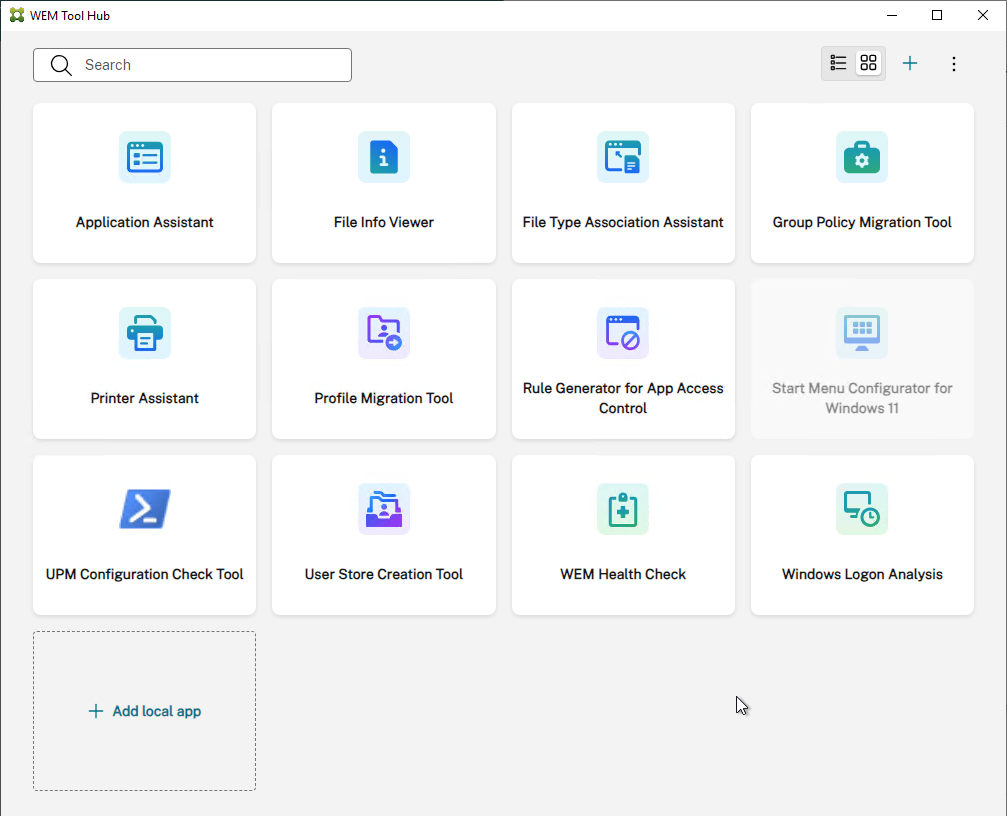Maximize the WEM Tool Hub window
The height and width of the screenshot is (816, 1007).
click(937, 15)
